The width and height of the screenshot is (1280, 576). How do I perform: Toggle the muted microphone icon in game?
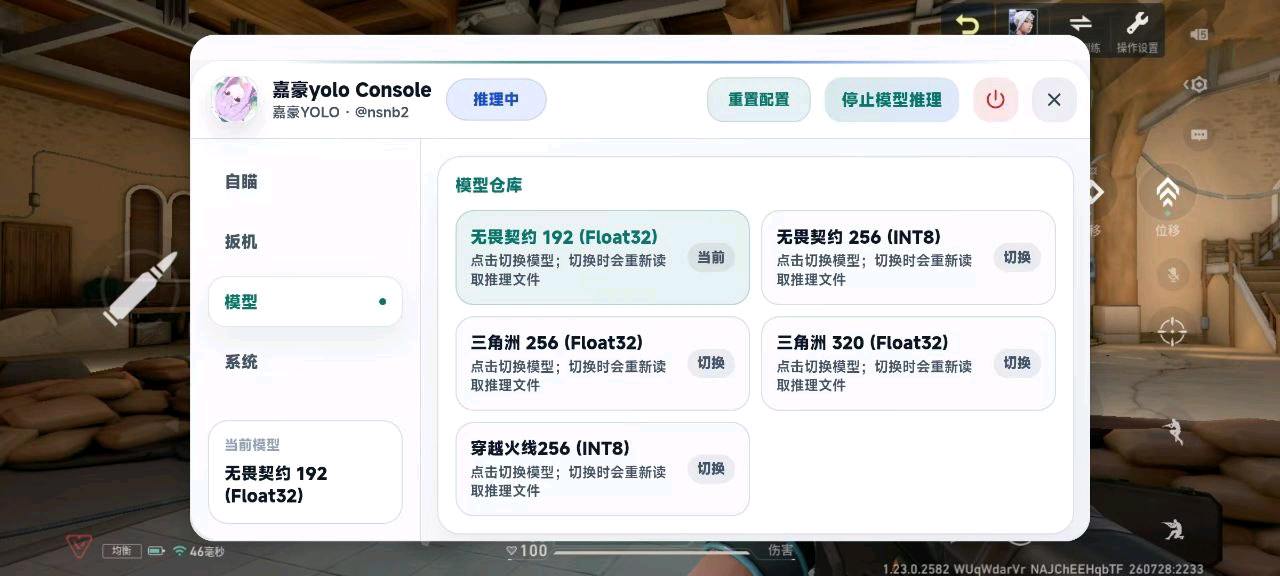tap(1171, 273)
